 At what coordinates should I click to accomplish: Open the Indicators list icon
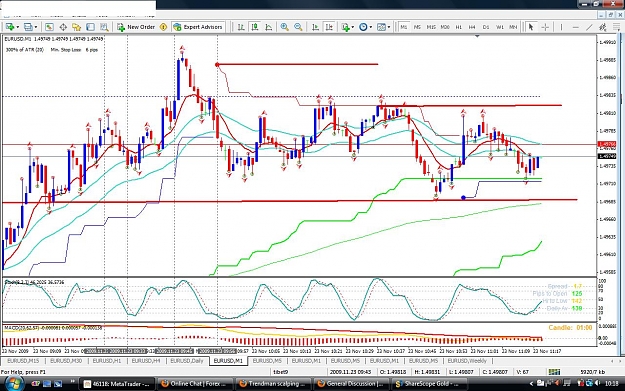point(345,27)
